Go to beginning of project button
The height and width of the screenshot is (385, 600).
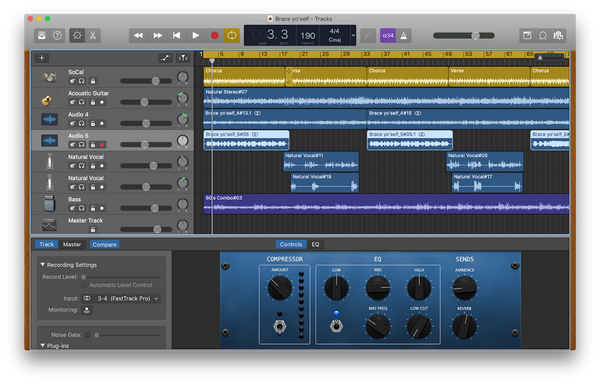coord(176,36)
